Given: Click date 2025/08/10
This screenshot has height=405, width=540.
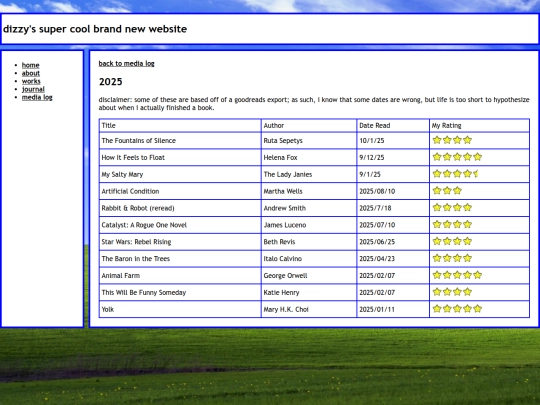Looking at the screenshot, I should point(377,191).
